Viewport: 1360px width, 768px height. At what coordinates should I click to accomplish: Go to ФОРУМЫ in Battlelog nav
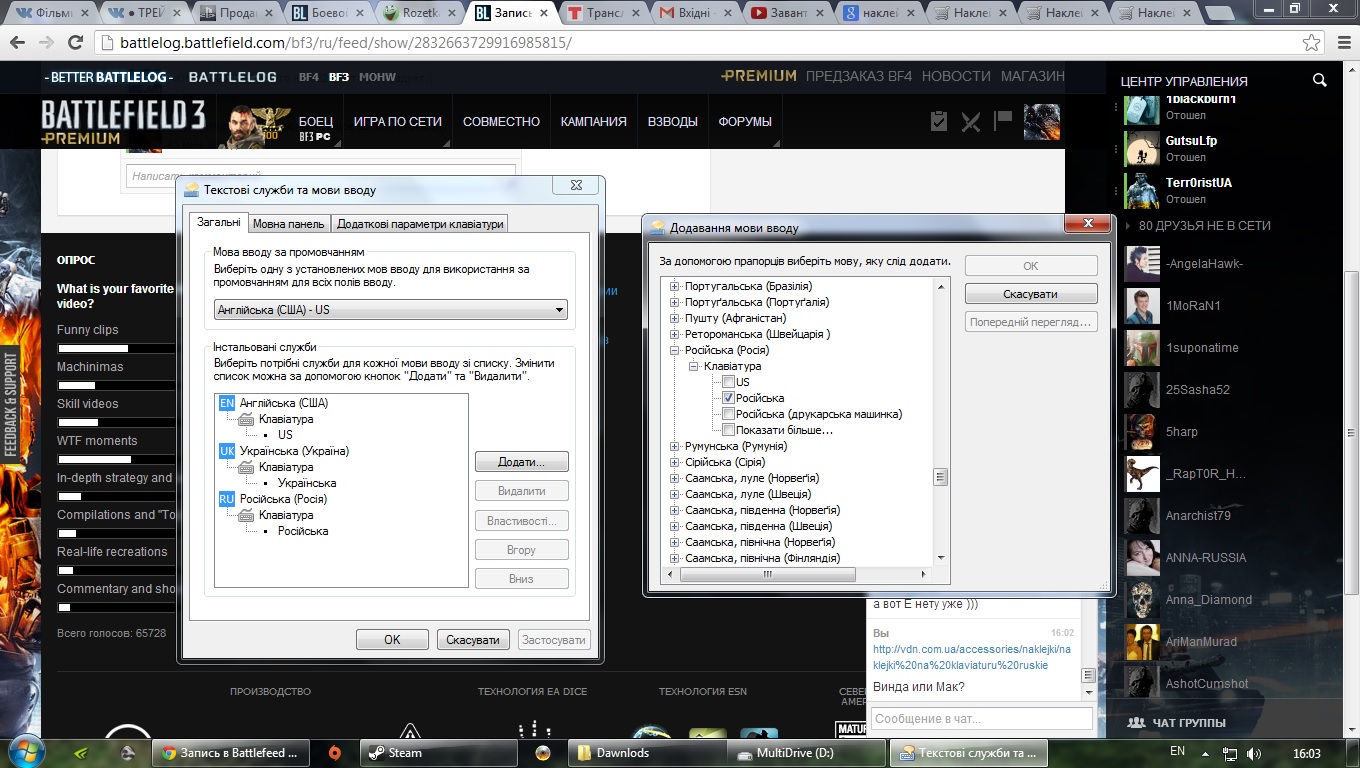click(745, 122)
